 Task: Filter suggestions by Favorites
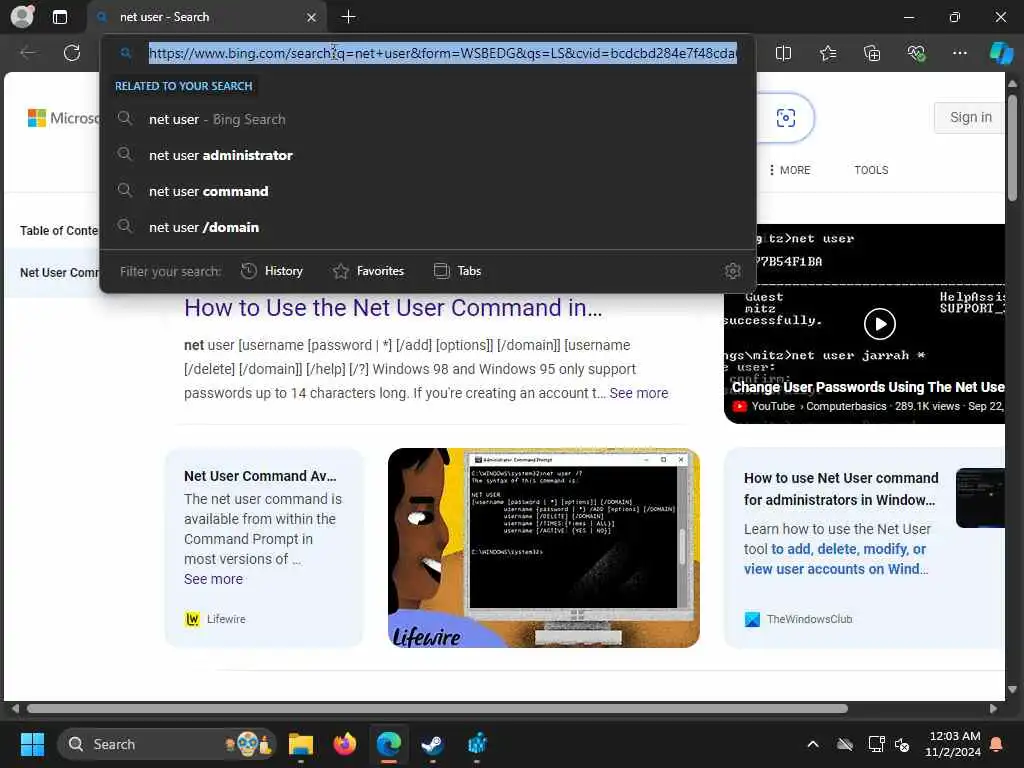click(368, 271)
